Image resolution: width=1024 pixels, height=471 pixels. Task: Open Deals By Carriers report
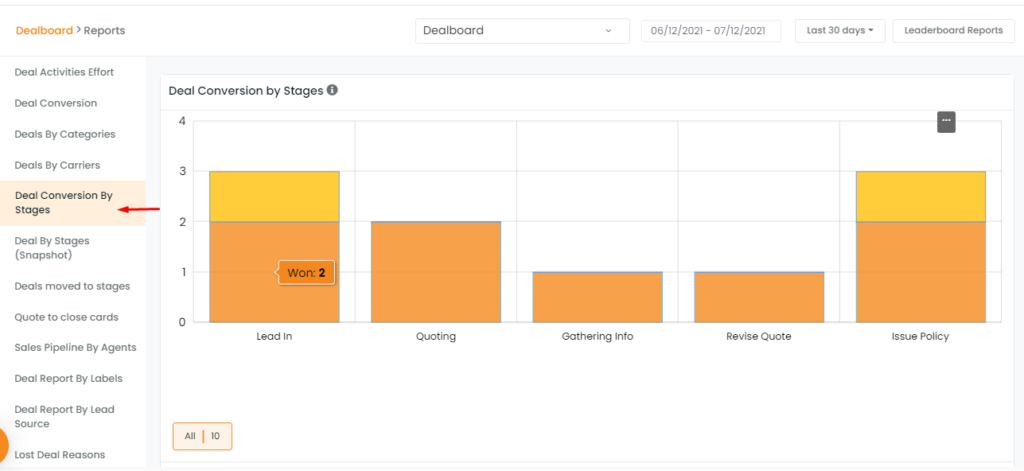tap(57, 165)
